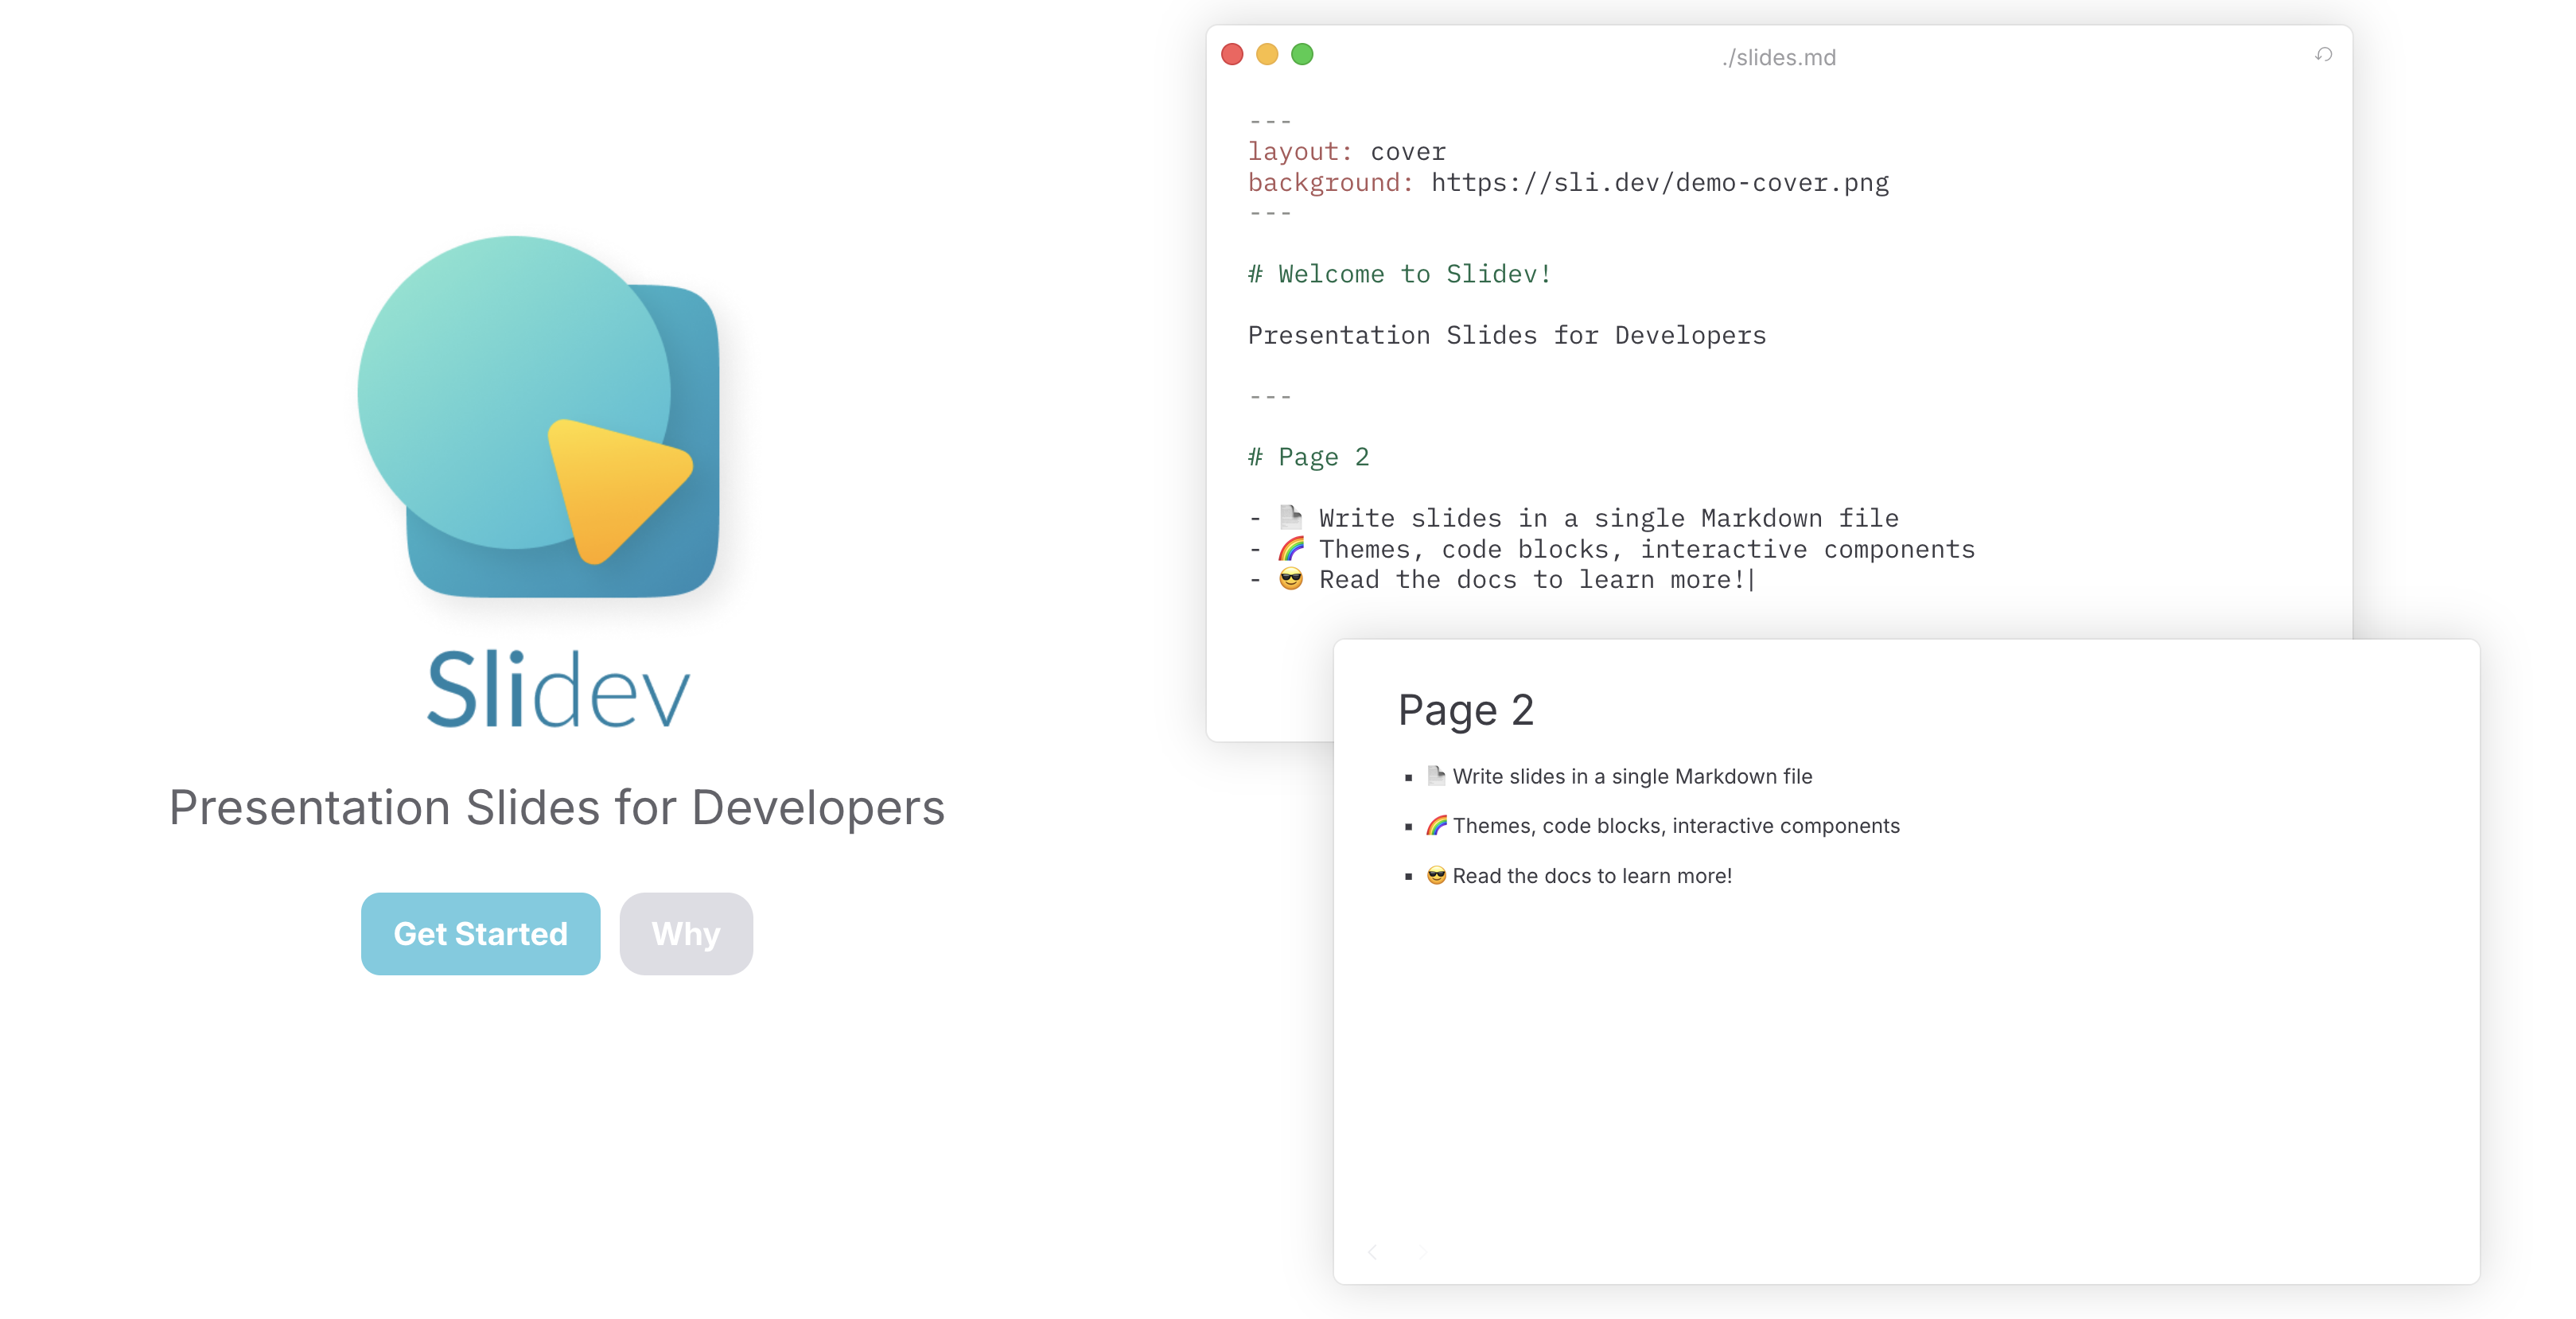Screen dimensions: 2576x1319
Task: Click the document emoji in code editor
Action: click(1291, 517)
